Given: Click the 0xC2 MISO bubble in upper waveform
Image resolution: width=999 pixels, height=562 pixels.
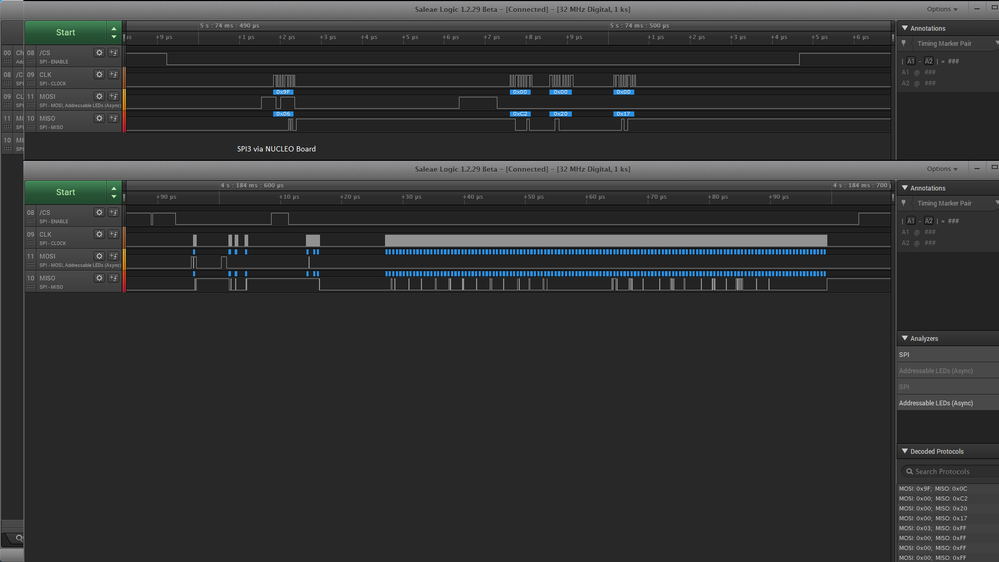Looking at the screenshot, I should coord(520,114).
